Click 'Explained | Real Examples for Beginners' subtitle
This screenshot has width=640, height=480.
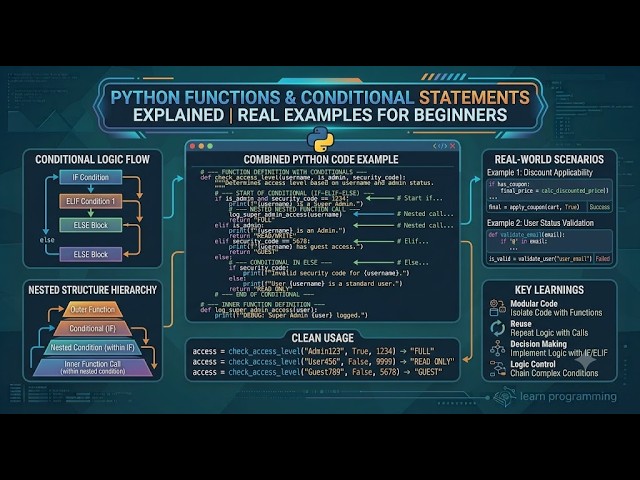(x=320, y=115)
